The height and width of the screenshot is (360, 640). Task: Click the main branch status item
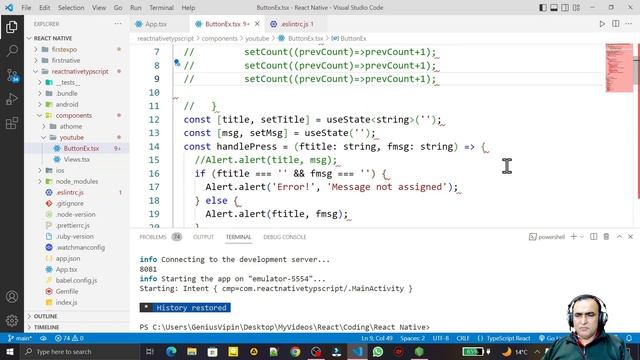[19, 338]
